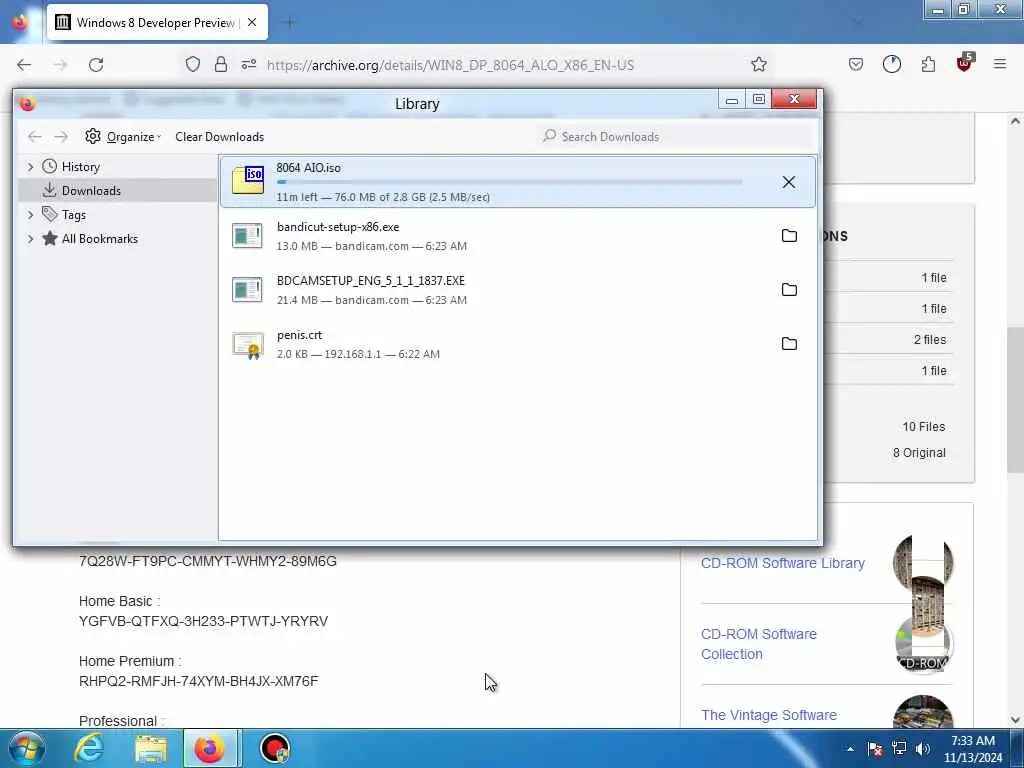The image size is (1024, 768).
Task: Cancel the 8064 AIO.iso download
Action: [789, 182]
